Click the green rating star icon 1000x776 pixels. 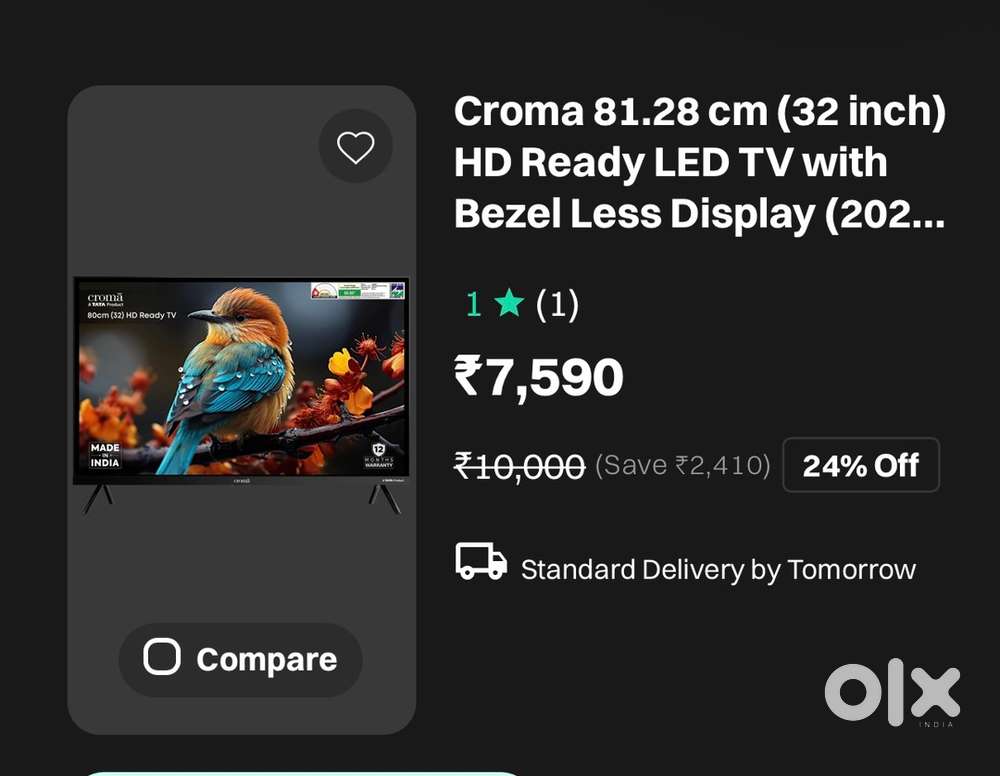point(509,303)
